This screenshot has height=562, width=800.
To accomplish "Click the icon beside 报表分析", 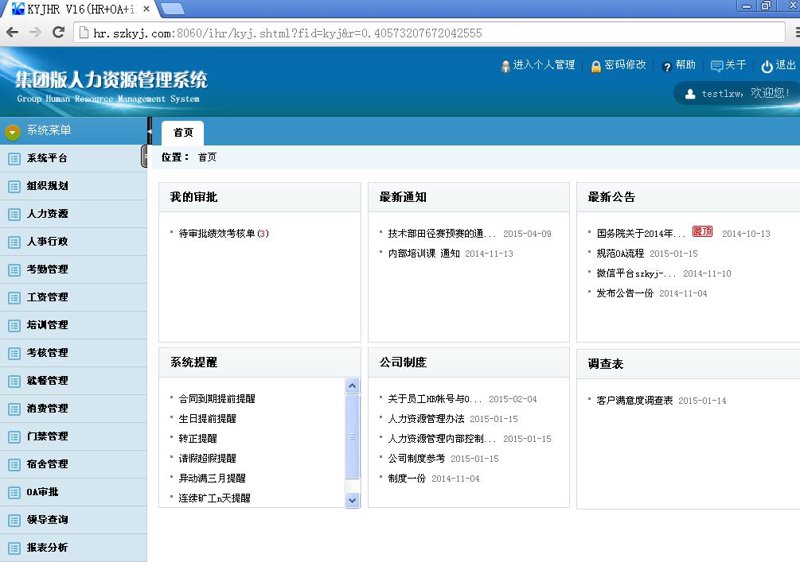I will click(14, 548).
